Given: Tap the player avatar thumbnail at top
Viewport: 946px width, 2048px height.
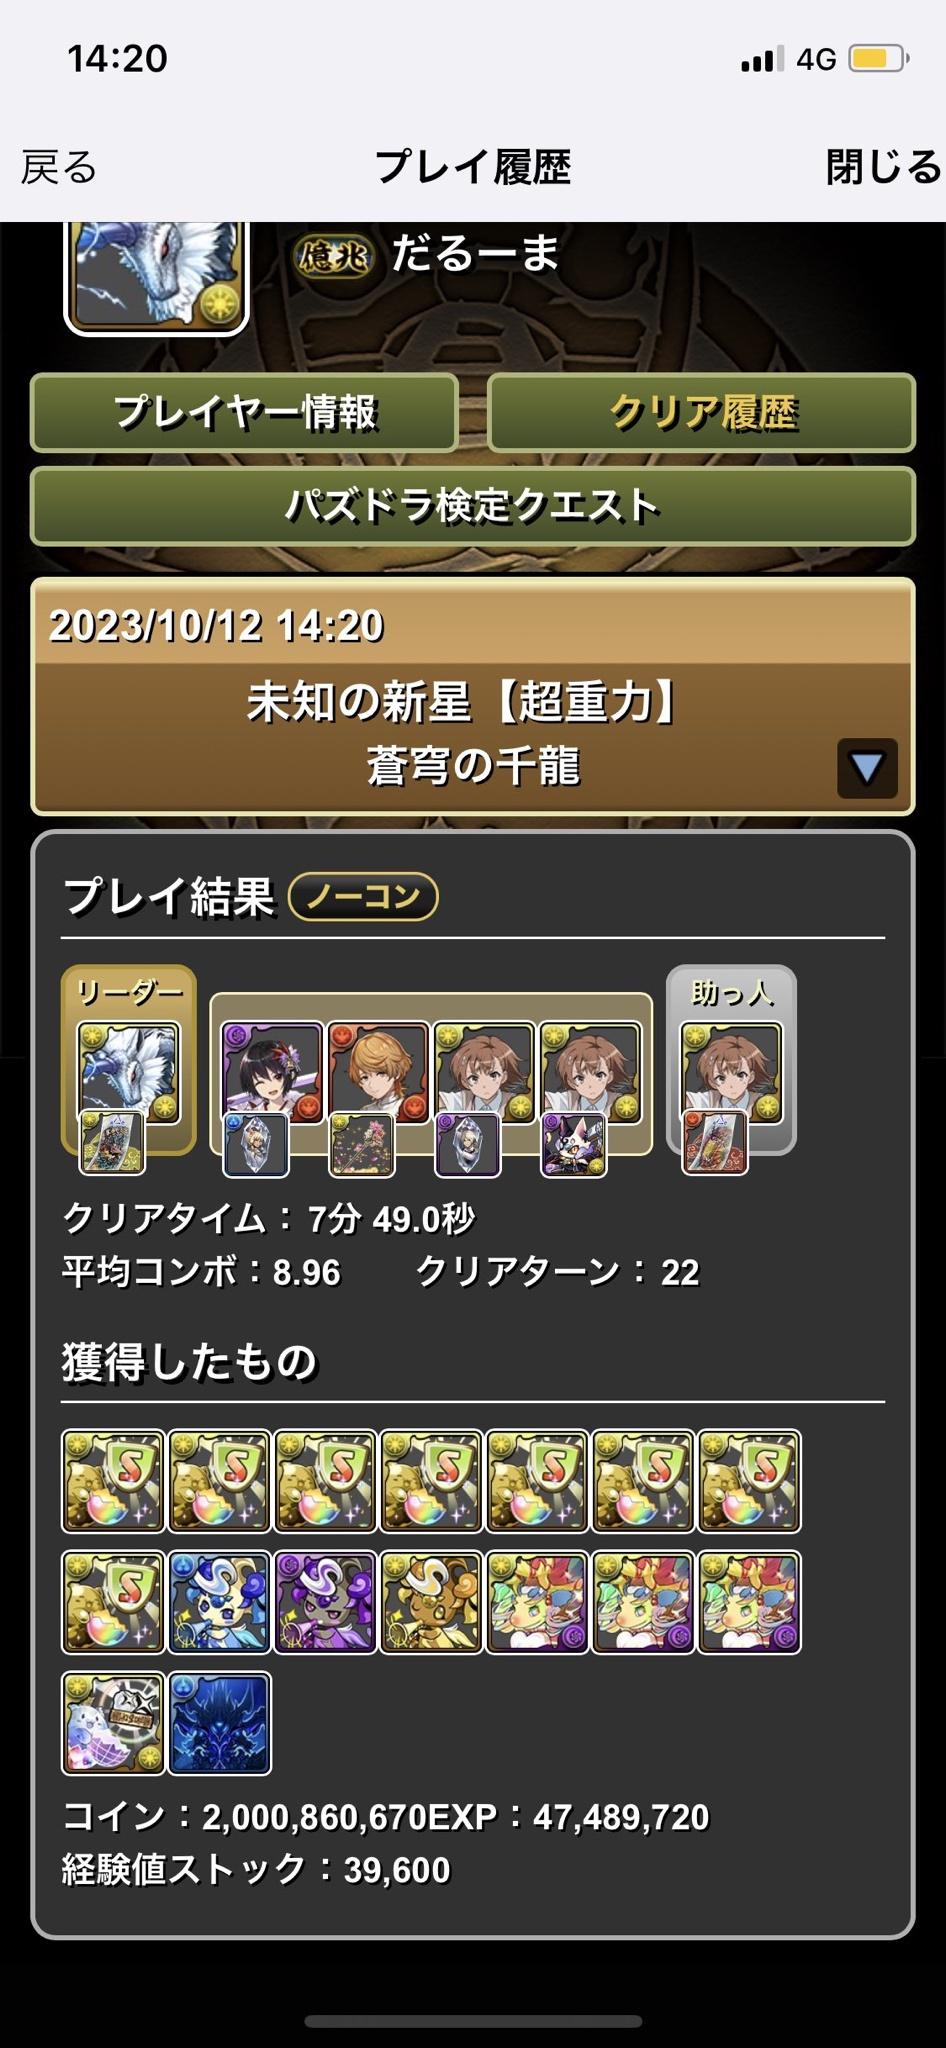Looking at the screenshot, I should [x=156, y=277].
